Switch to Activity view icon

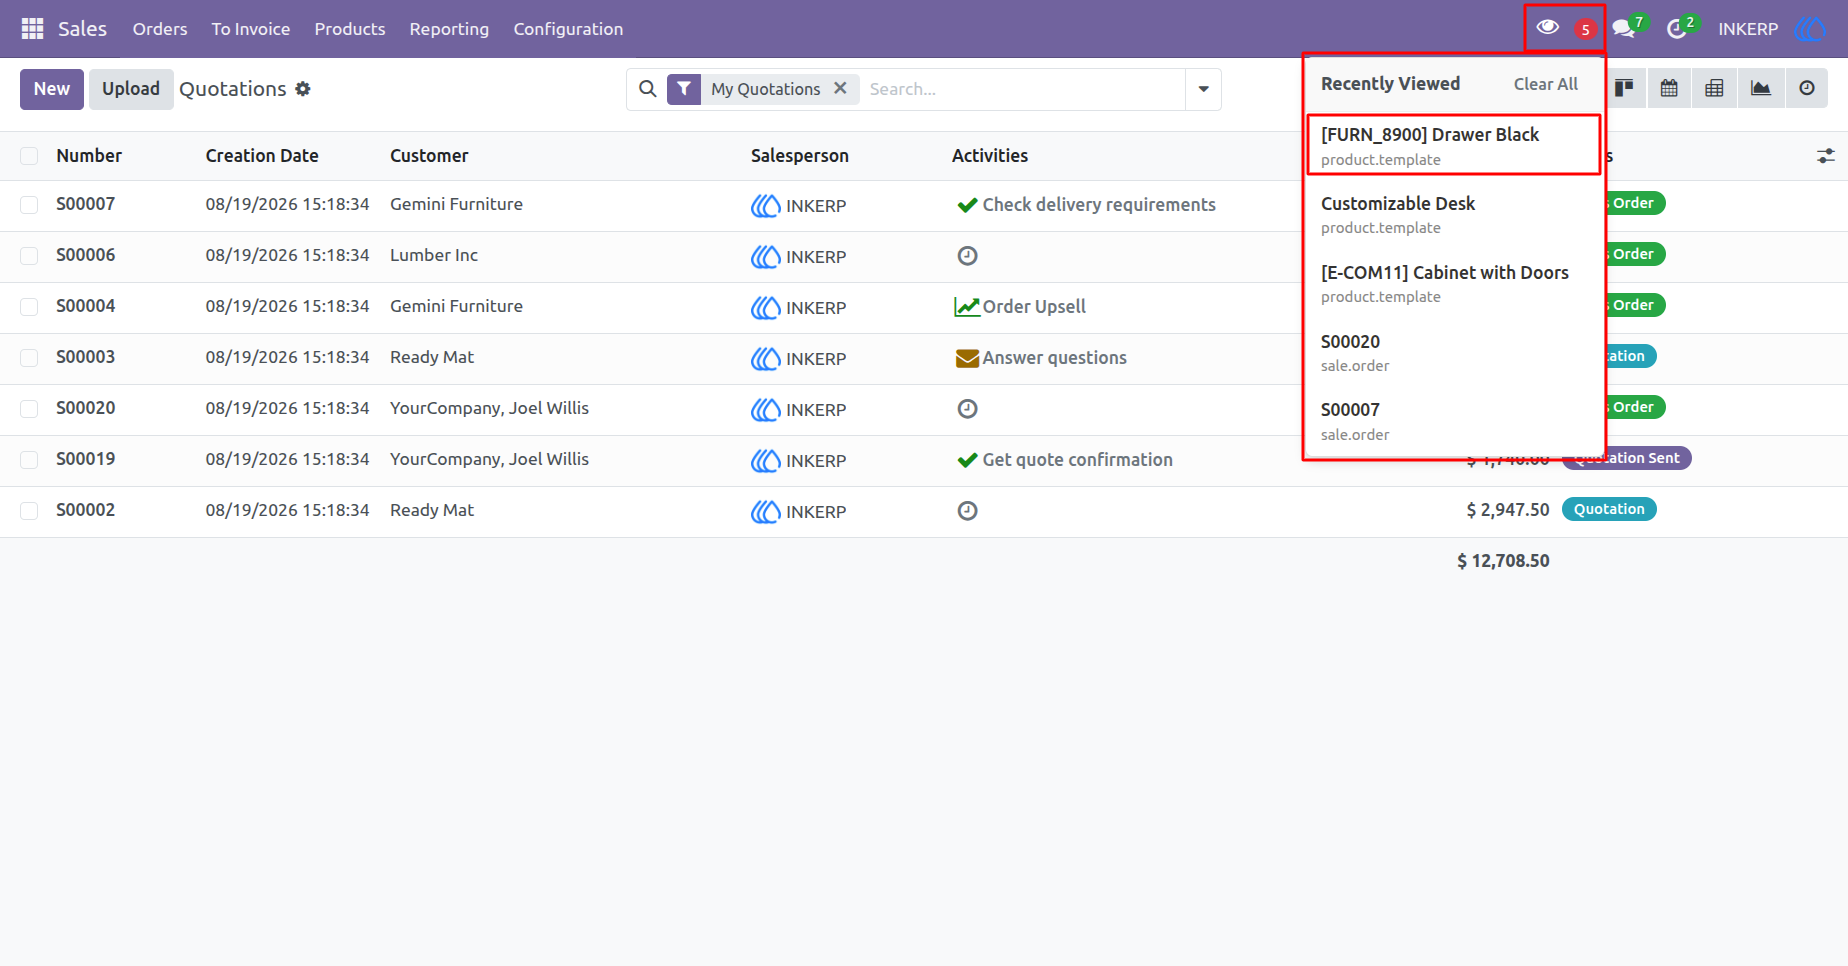point(1807,88)
